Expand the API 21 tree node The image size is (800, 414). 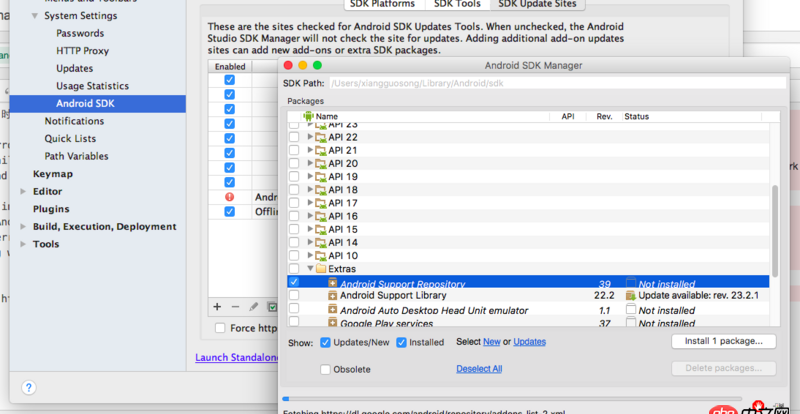click(310, 150)
